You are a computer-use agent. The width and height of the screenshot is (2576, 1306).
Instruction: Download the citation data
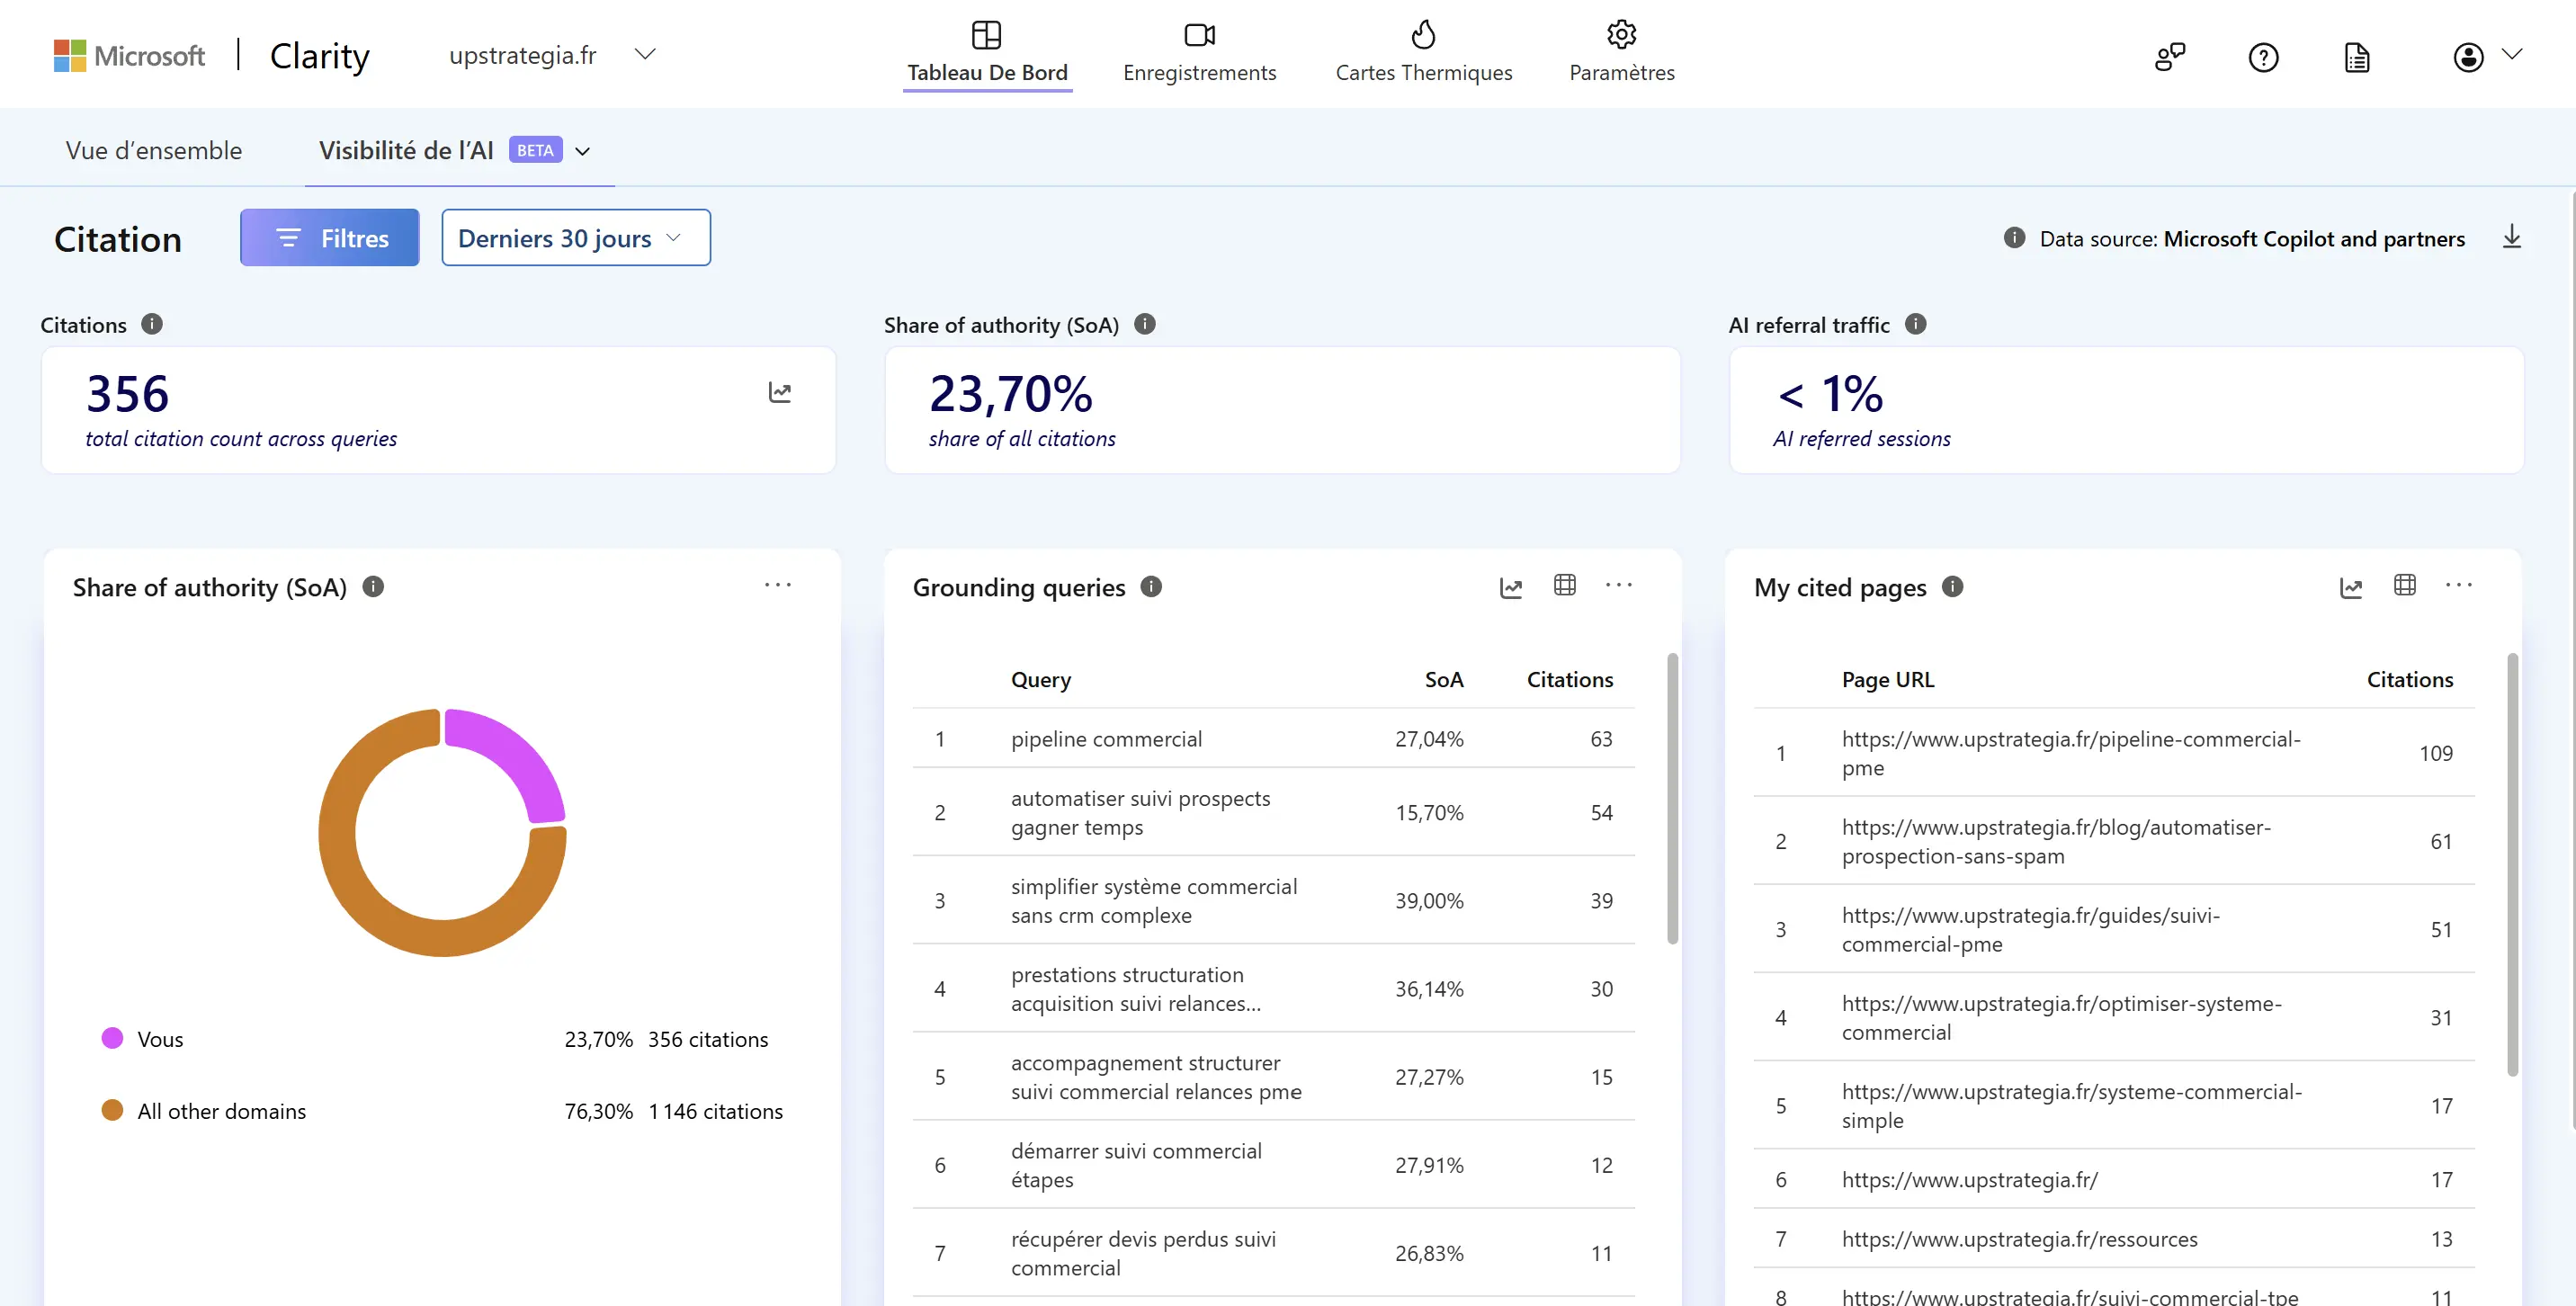[x=2511, y=237]
